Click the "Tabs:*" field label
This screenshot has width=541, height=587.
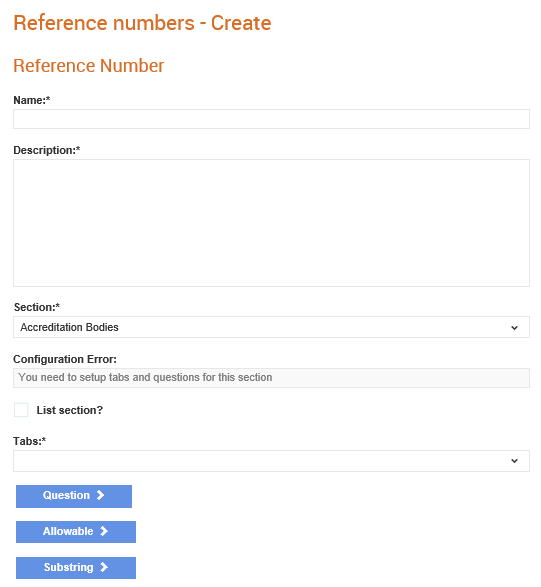[30, 441]
